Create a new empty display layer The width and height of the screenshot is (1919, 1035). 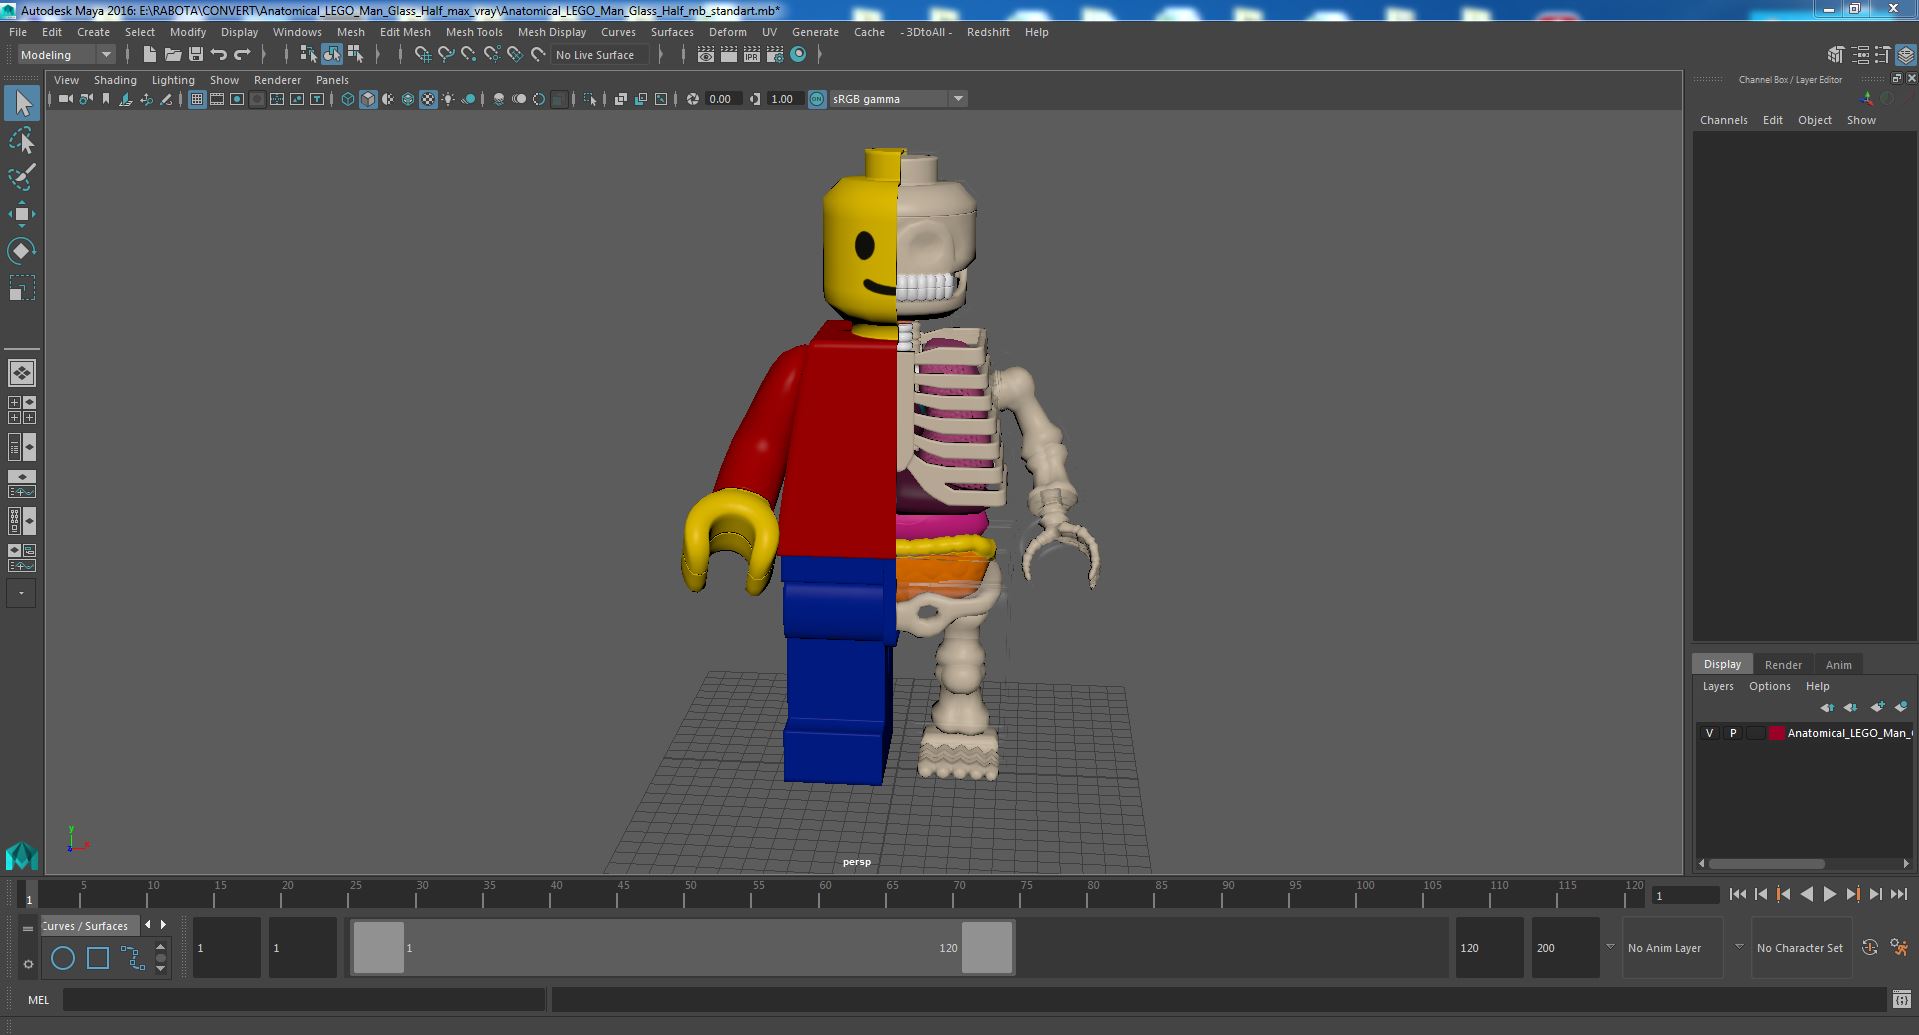(1877, 707)
